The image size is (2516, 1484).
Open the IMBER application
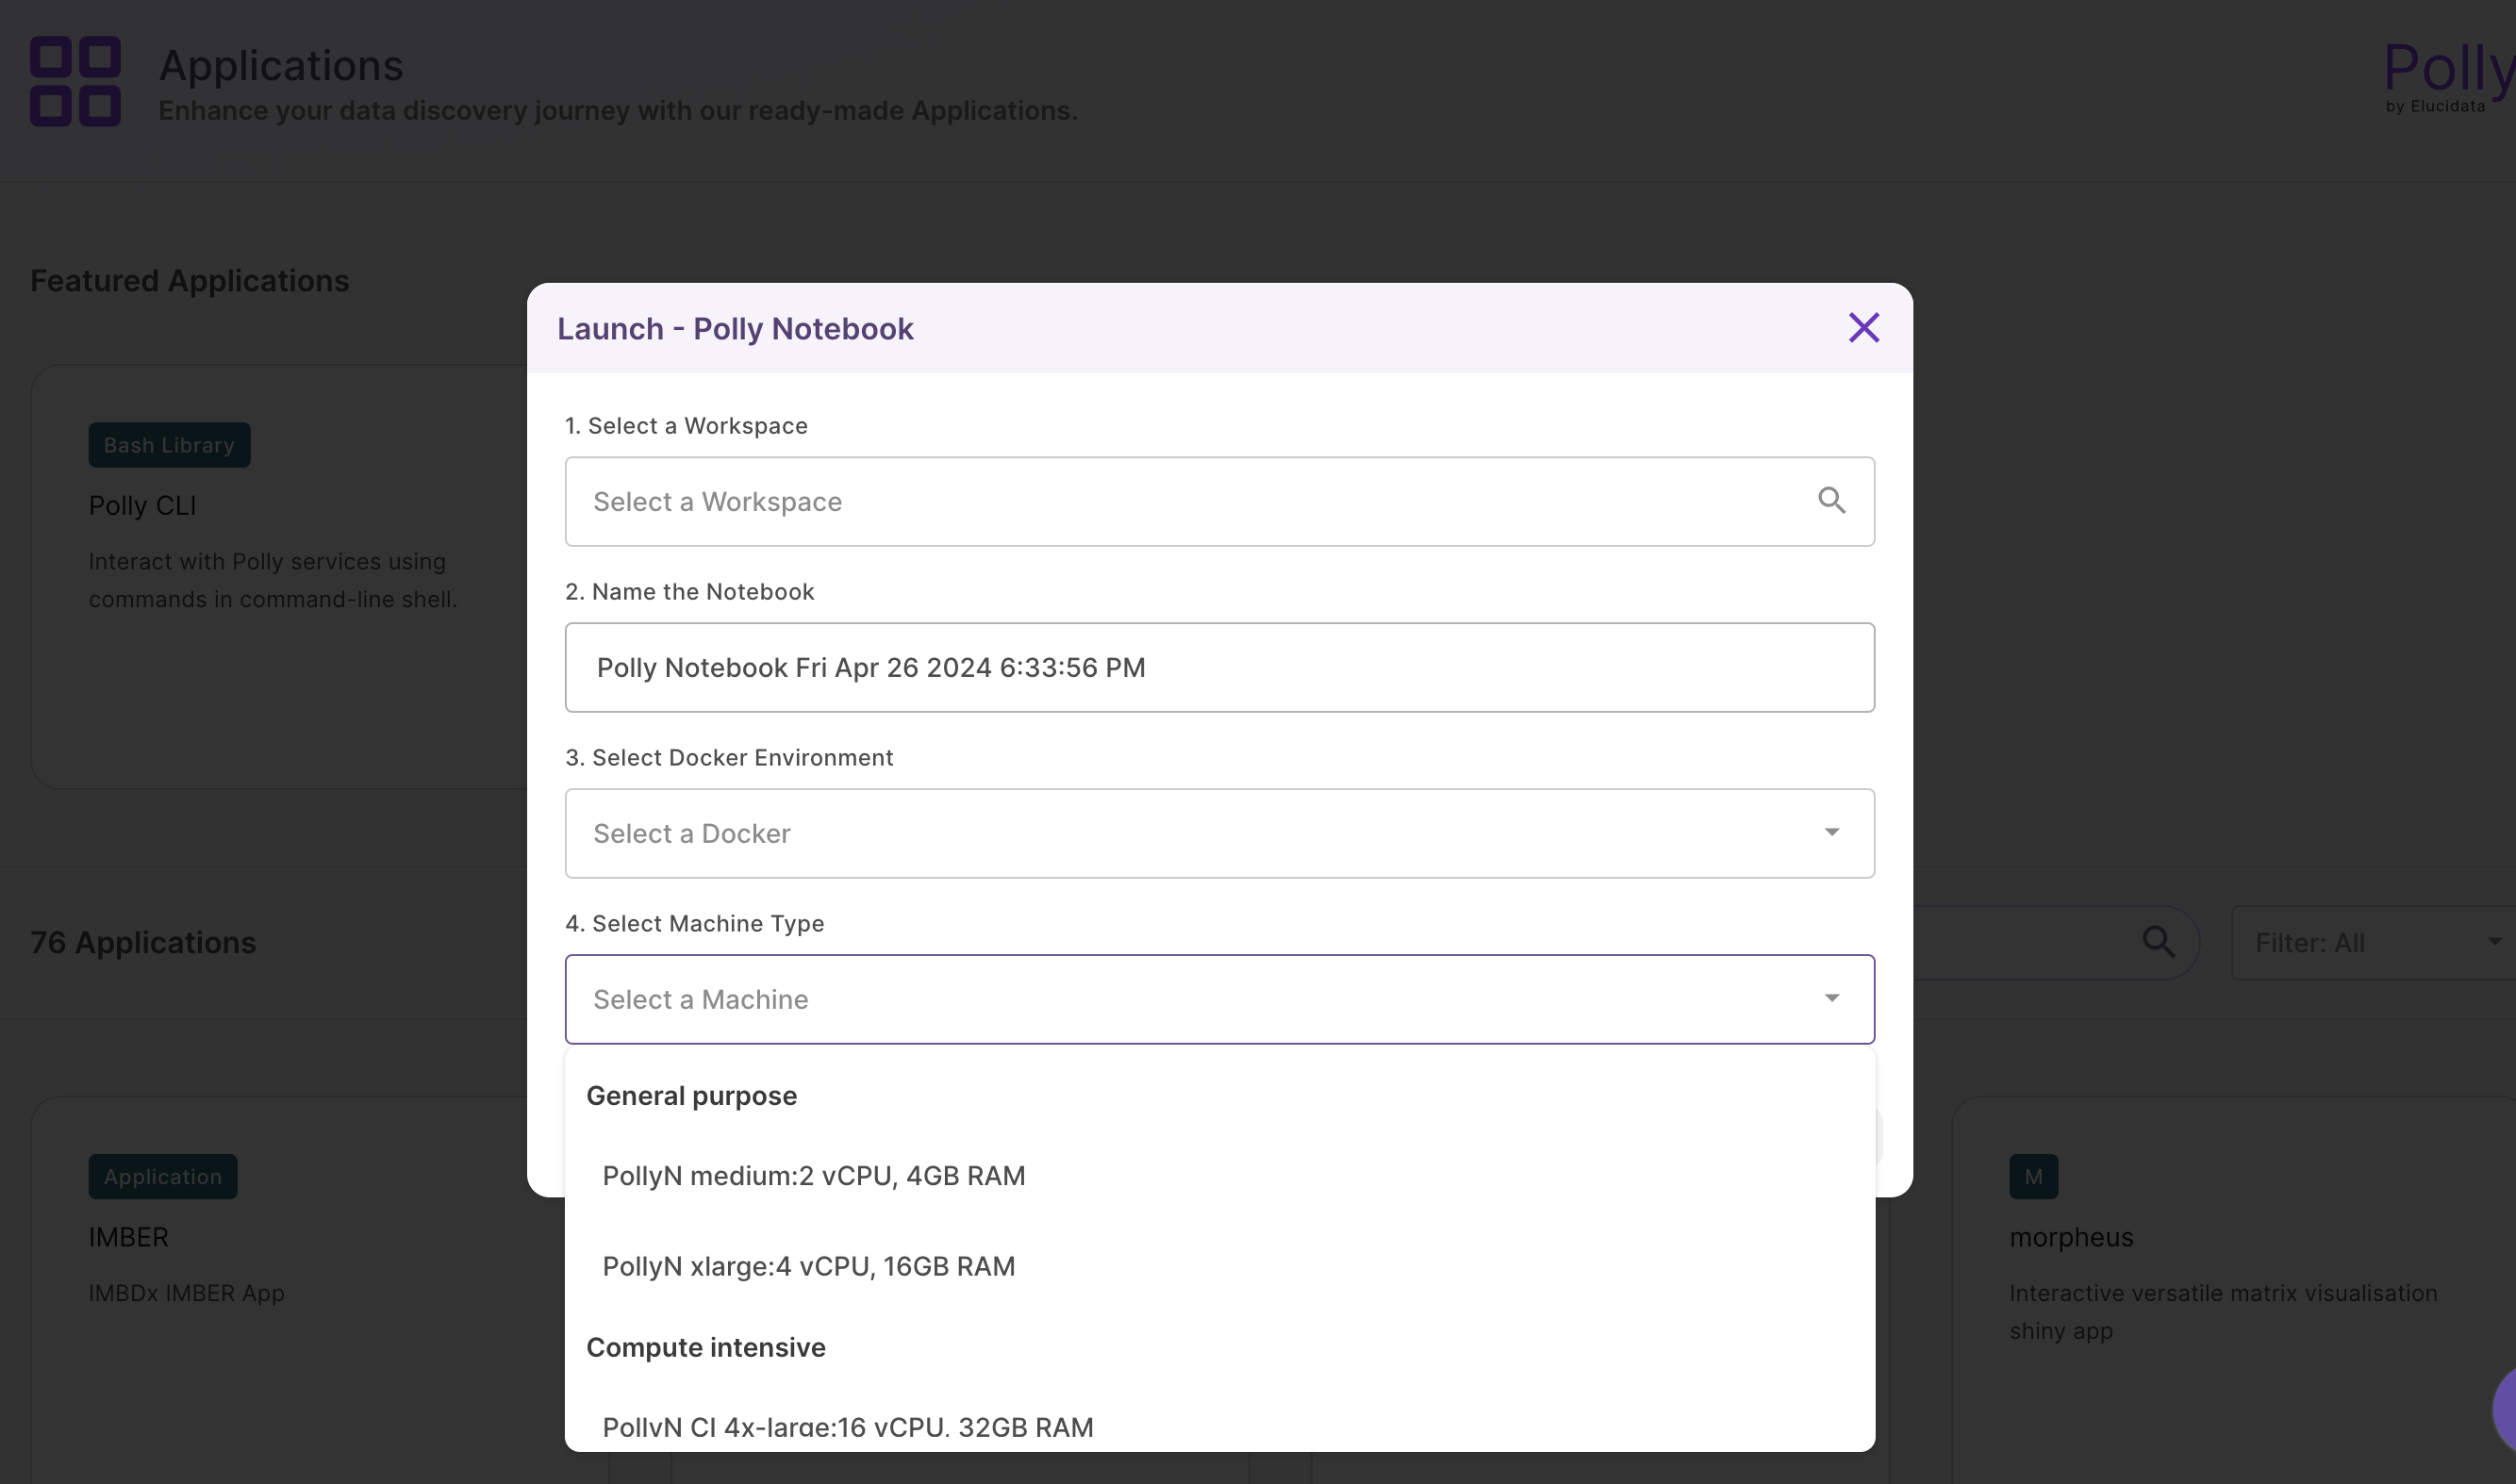[x=128, y=1238]
